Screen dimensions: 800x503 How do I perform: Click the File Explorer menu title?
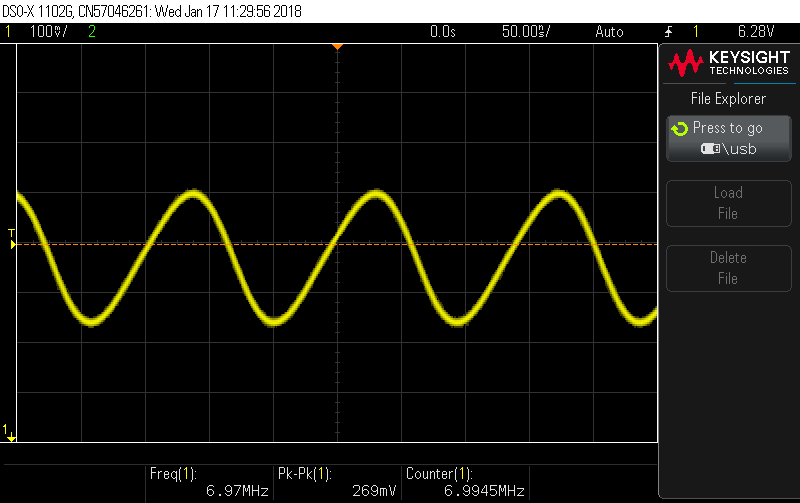pos(728,99)
